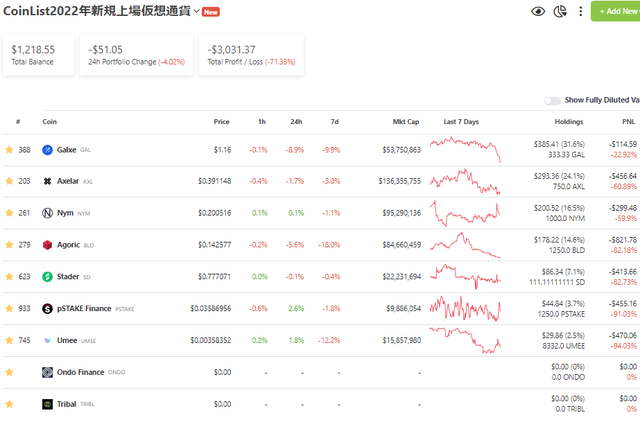Open the Nym coin page link
Viewport: 640px width, 422px height.
(x=65, y=213)
